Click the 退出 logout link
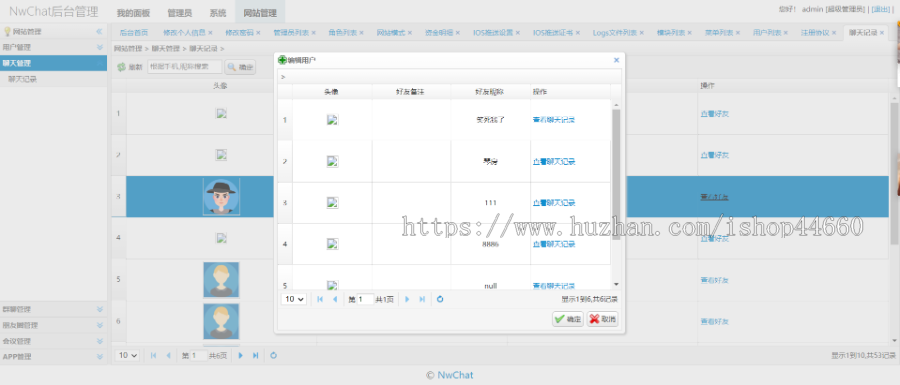This screenshot has height=385, width=900. [x=881, y=9]
